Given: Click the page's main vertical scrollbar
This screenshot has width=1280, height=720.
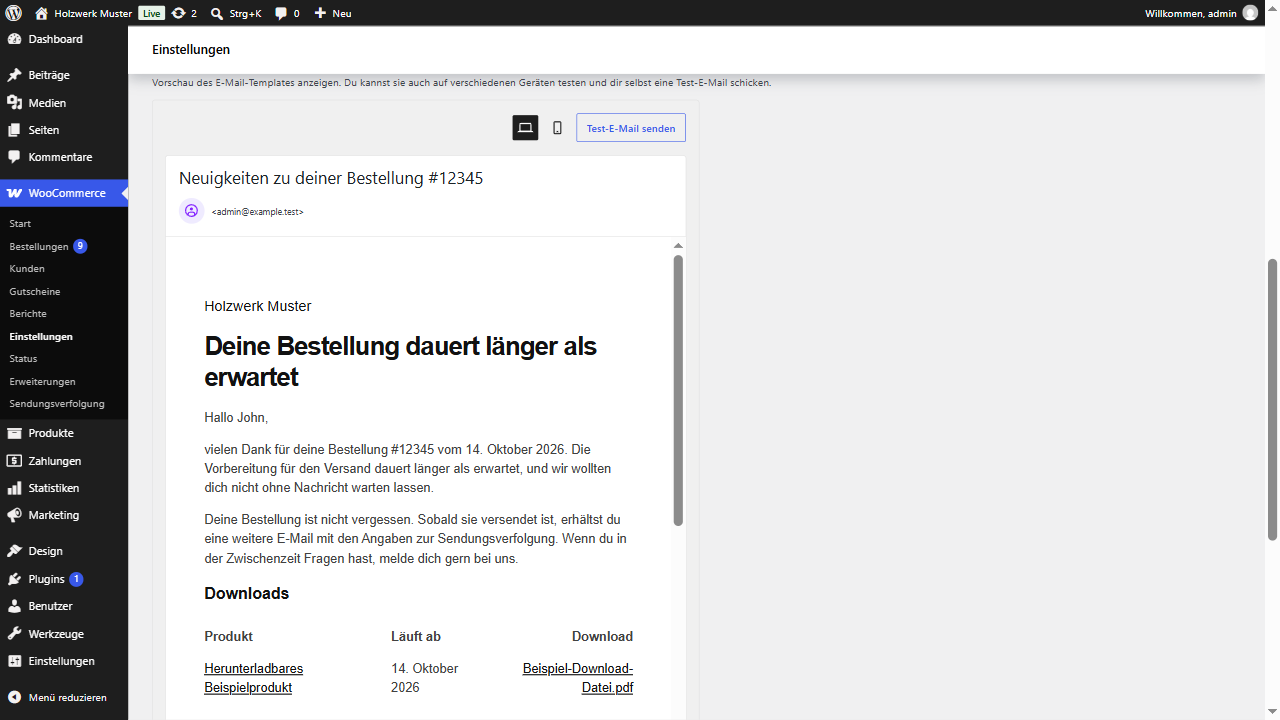Looking at the screenshot, I should (x=1273, y=400).
